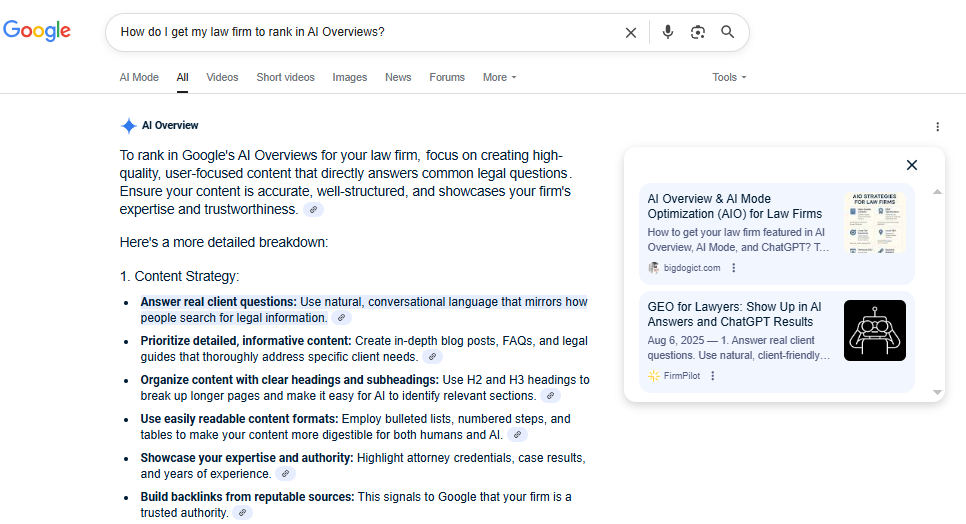Open Google Lens image search icon
The height and width of the screenshot is (524, 966).
pyautogui.click(x=697, y=32)
